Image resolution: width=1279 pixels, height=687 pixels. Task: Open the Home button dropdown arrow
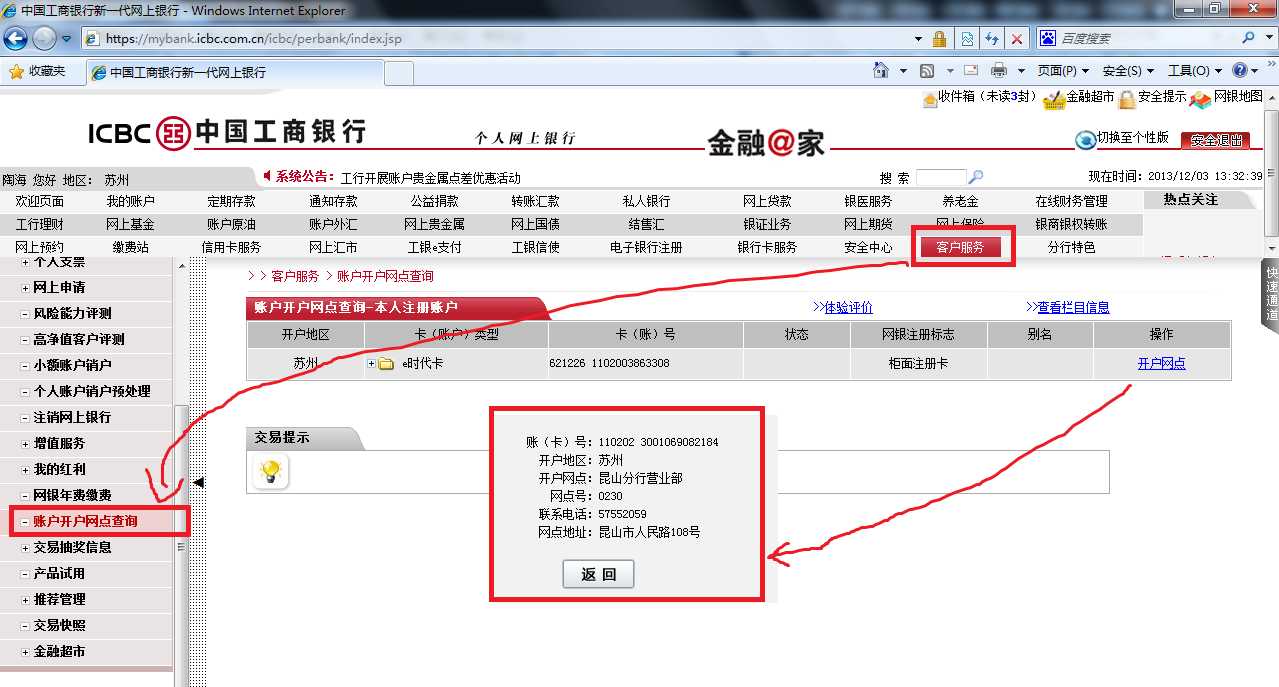pos(903,72)
